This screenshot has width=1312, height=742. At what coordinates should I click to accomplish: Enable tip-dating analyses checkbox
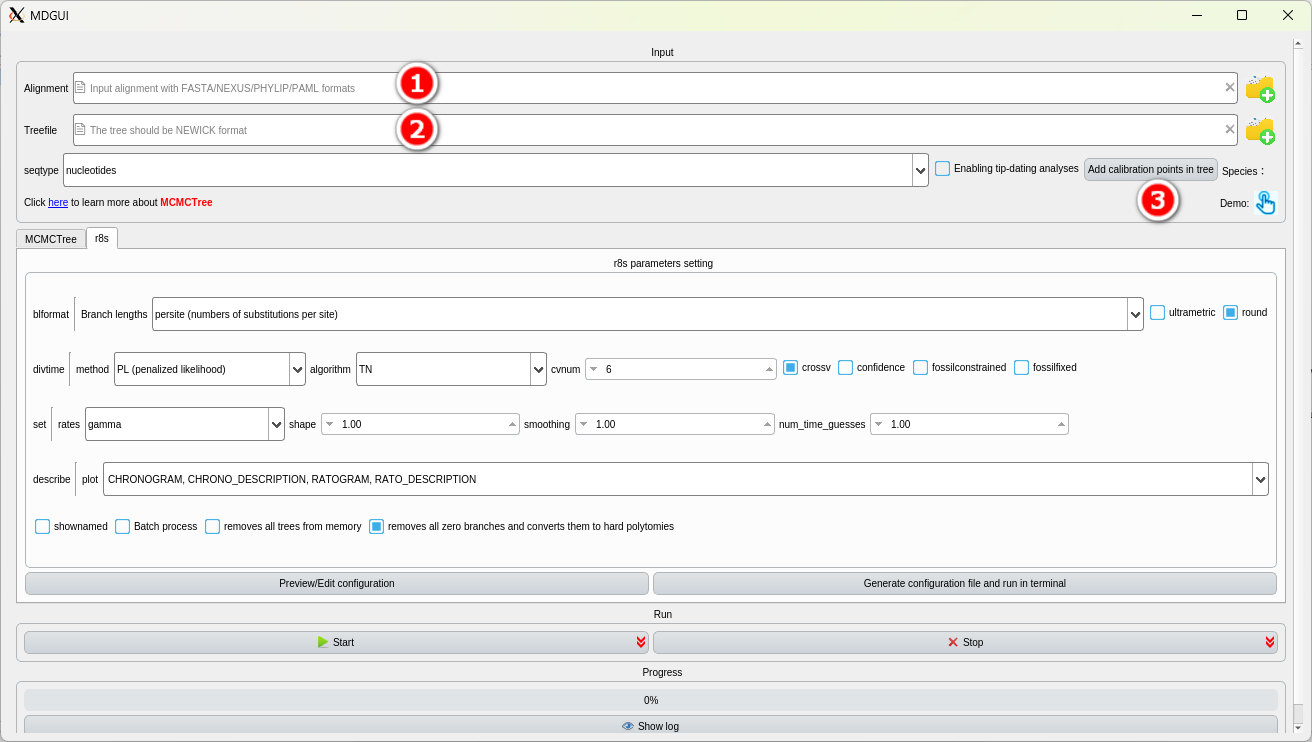942,169
